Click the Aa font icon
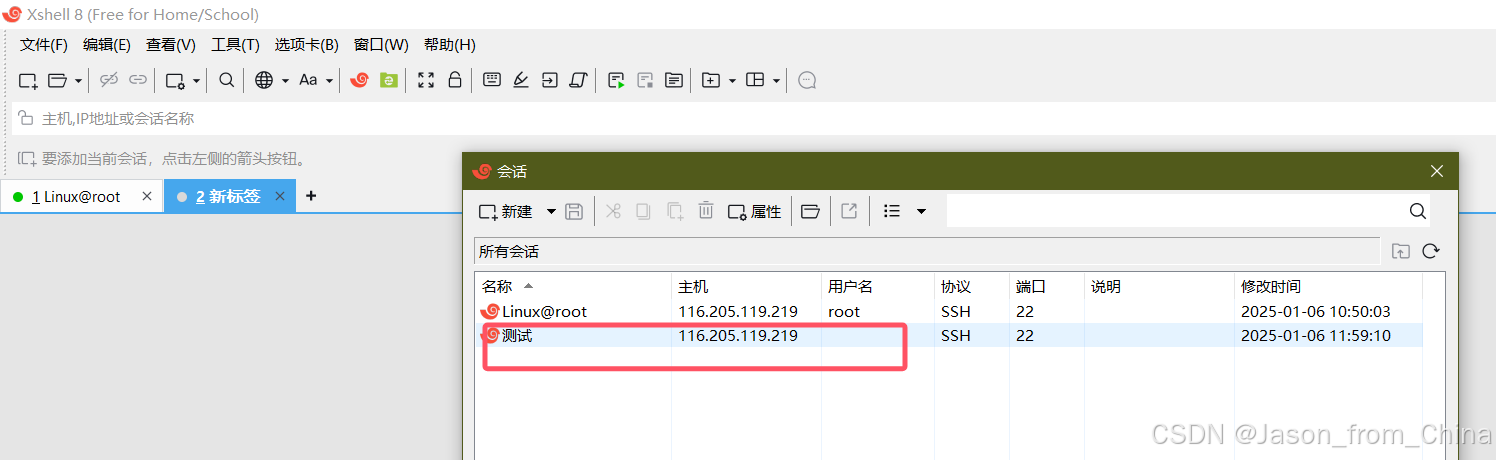1496x460 pixels. click(308, 80)
